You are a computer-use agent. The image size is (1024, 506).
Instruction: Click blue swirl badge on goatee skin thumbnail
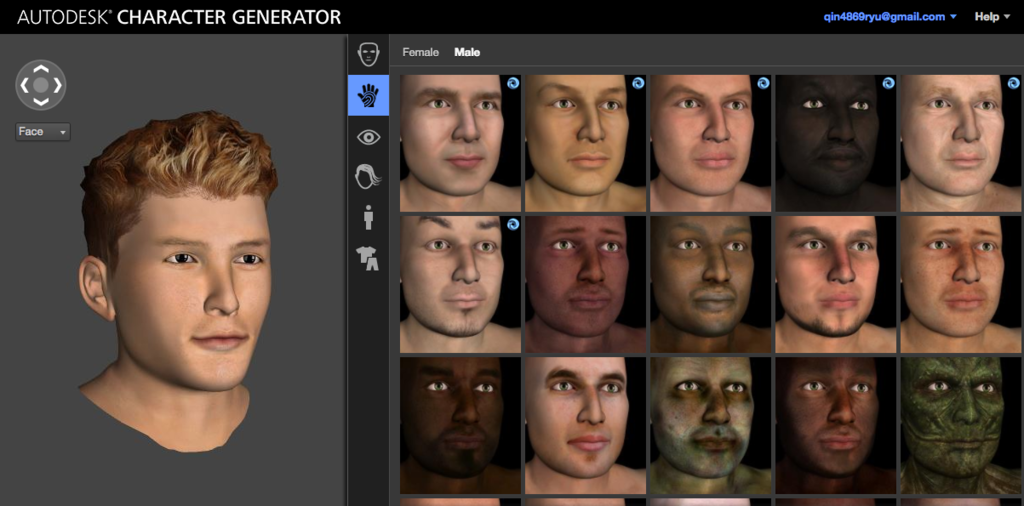513,225
